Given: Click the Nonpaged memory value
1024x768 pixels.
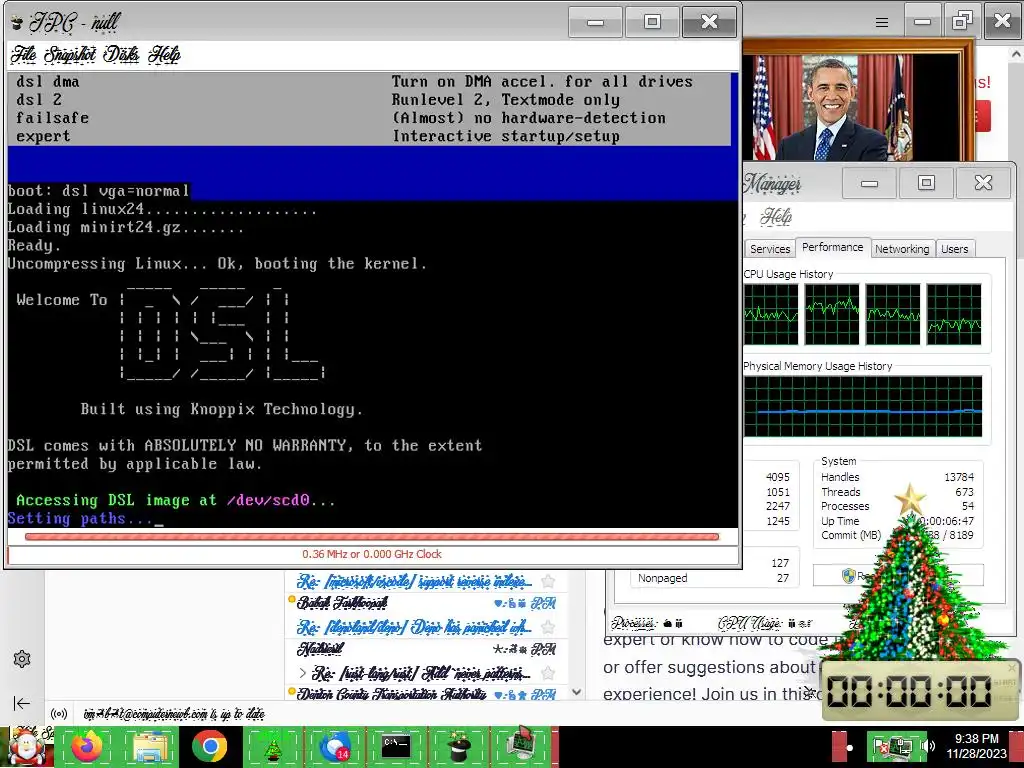Looking at the screenshot, I should (x=783, y=578).
